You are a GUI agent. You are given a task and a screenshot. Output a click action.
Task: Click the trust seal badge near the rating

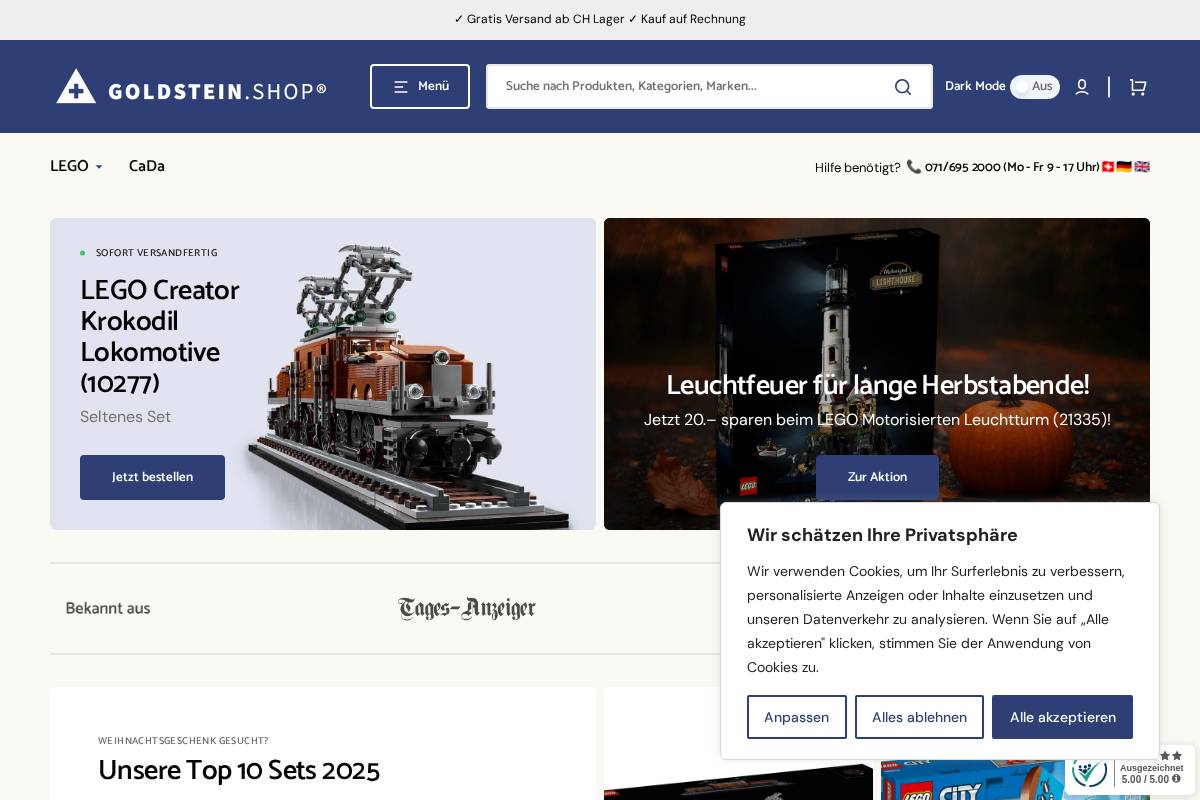(x=1089, y=773)
